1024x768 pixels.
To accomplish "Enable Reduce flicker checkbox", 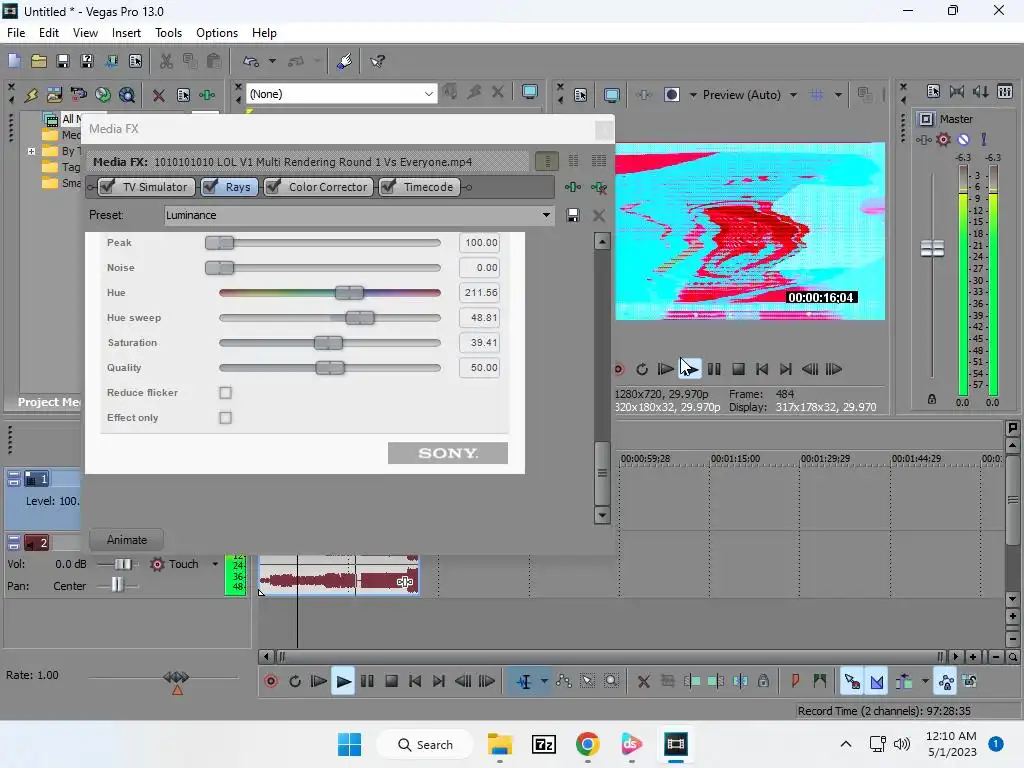I will coord(225,392).
